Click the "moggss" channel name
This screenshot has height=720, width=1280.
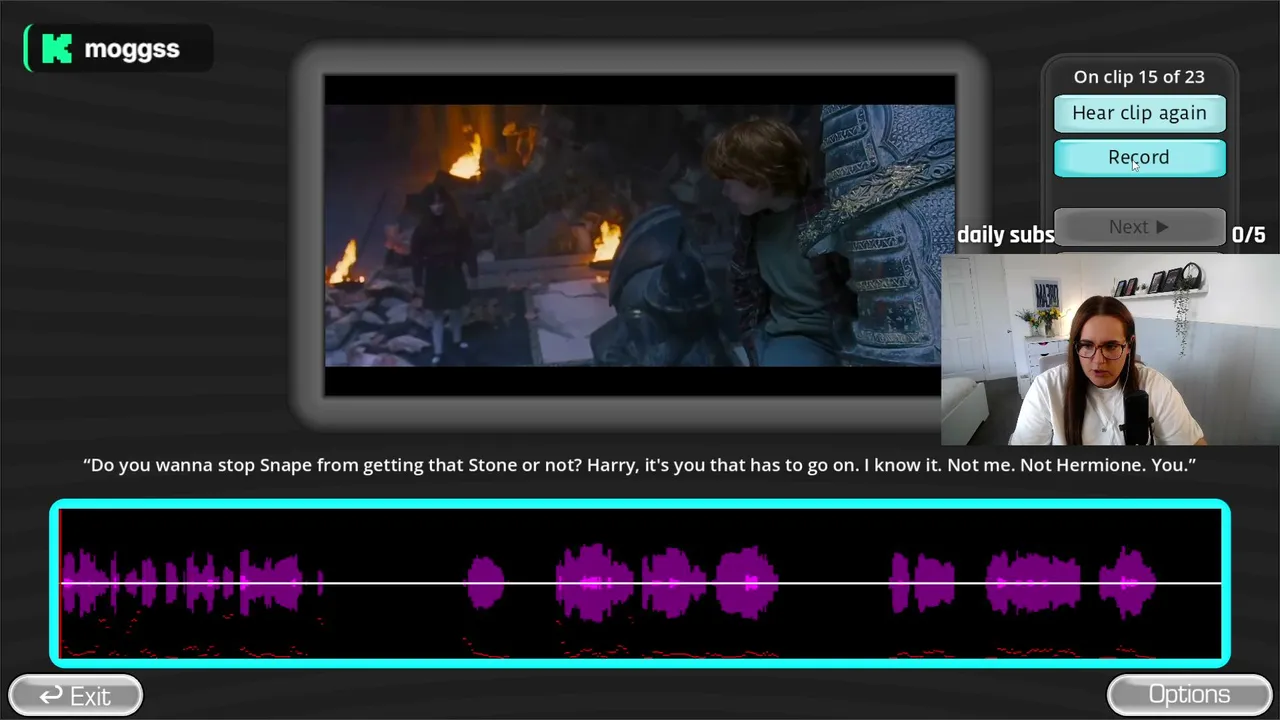point(132,49)
